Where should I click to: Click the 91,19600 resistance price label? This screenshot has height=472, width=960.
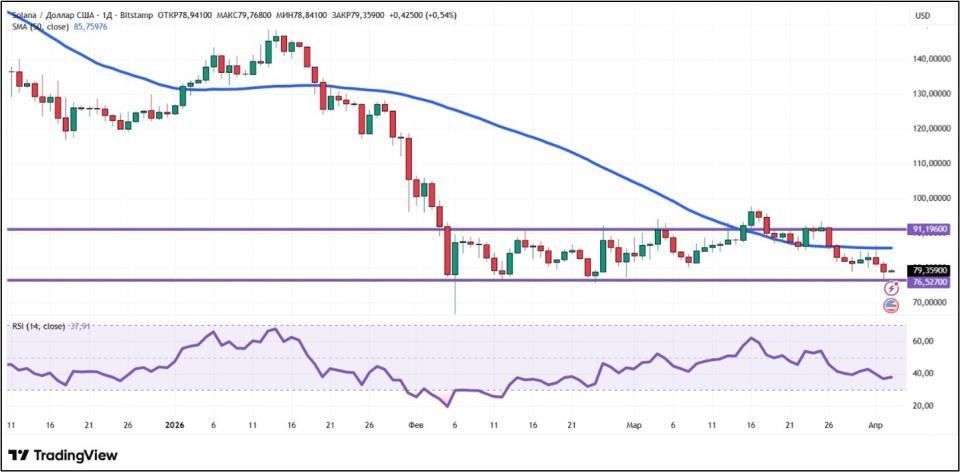point(927,229)
